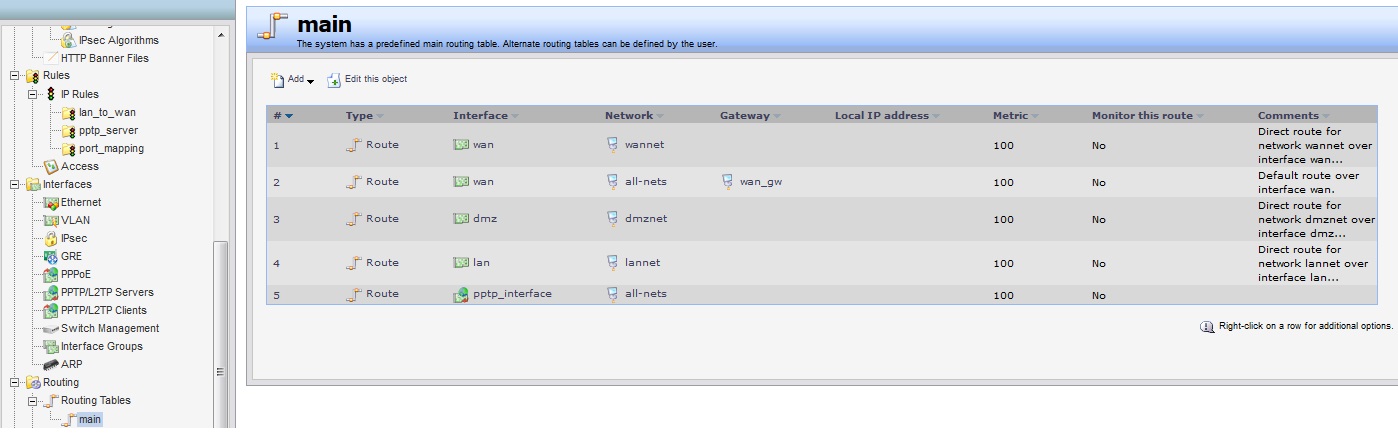
Task: Click the PPPoE tree icon
Action: tap(51, 274)
